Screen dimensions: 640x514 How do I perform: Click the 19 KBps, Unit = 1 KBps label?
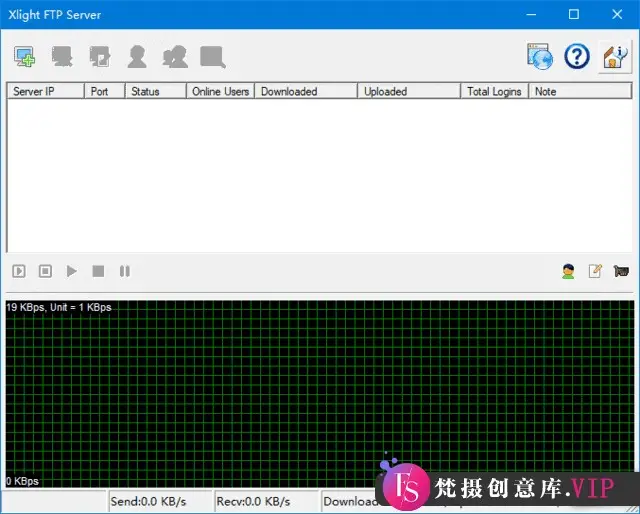tap(59, 307)
